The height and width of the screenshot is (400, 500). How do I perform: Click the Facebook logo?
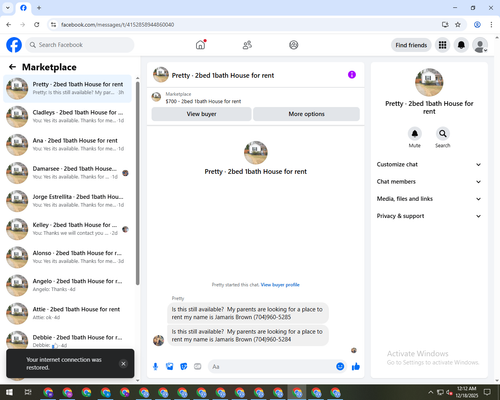pos(14,45)
